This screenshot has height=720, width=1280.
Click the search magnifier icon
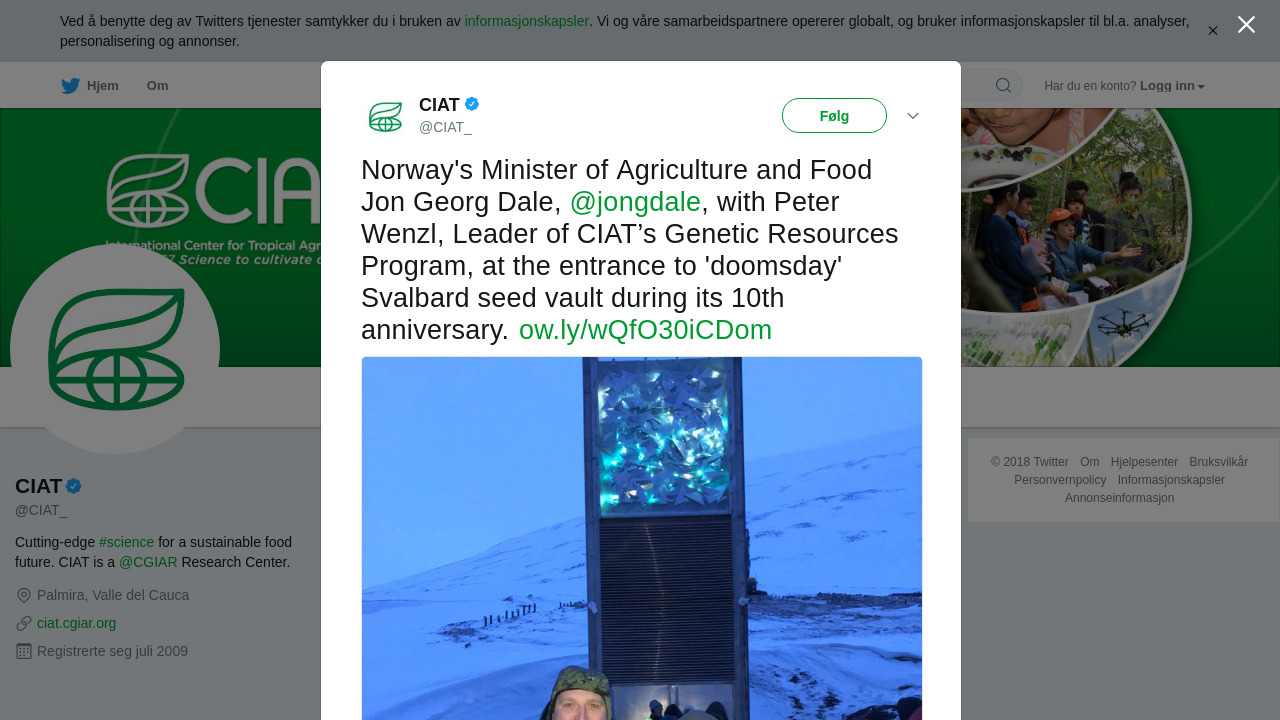tap(1003, 86)
